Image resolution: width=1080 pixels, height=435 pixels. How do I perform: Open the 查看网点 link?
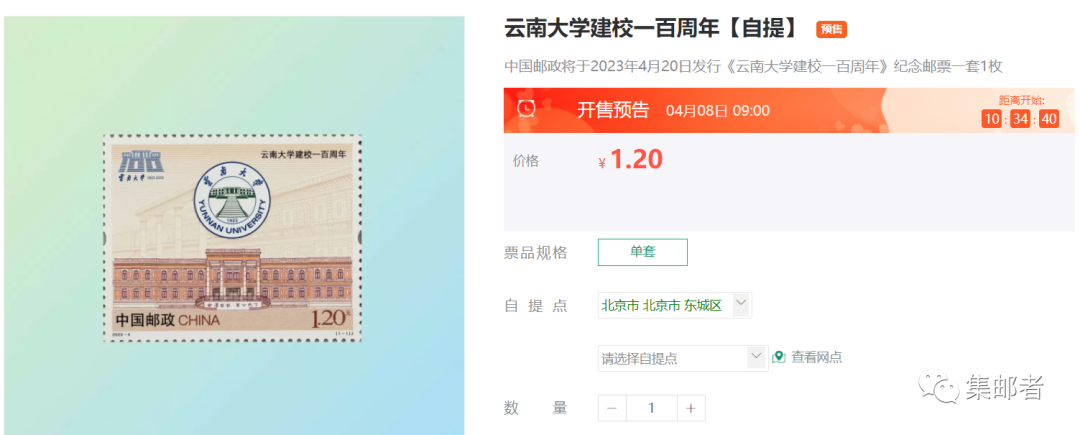[x=816, y=357]
